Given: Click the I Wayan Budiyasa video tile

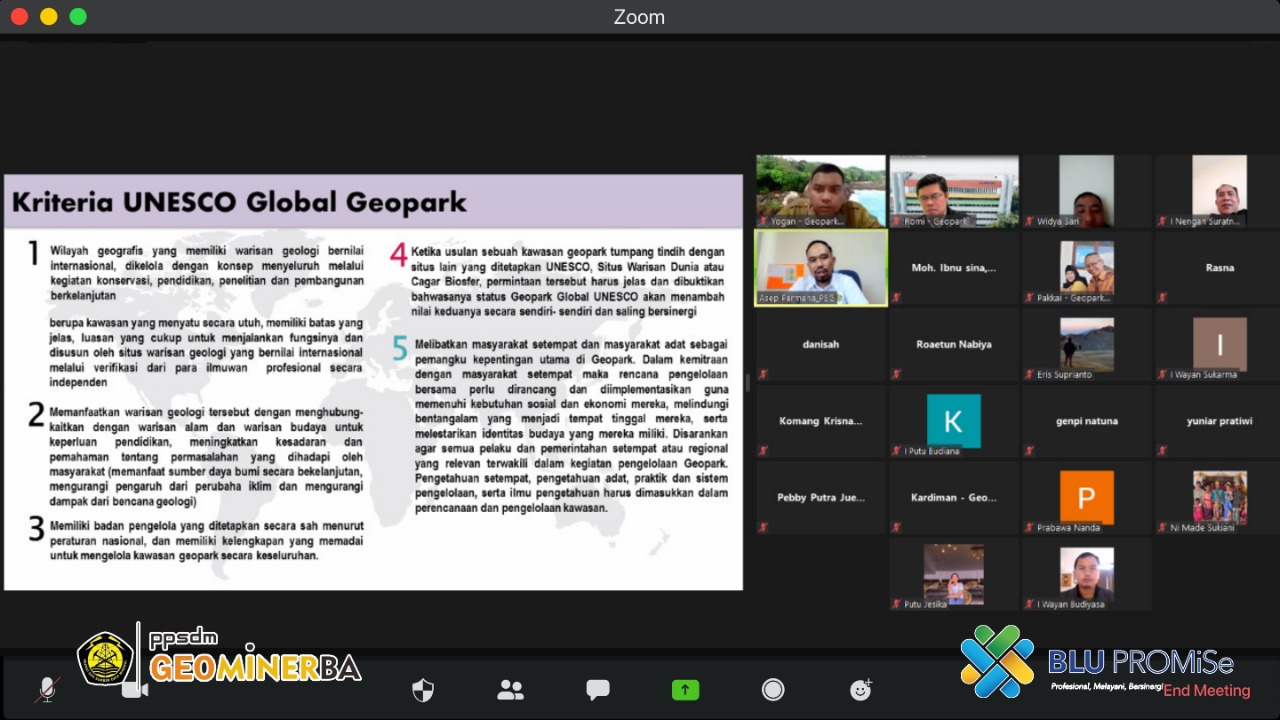Looking at the screenshot, I should coord(1087,574).
